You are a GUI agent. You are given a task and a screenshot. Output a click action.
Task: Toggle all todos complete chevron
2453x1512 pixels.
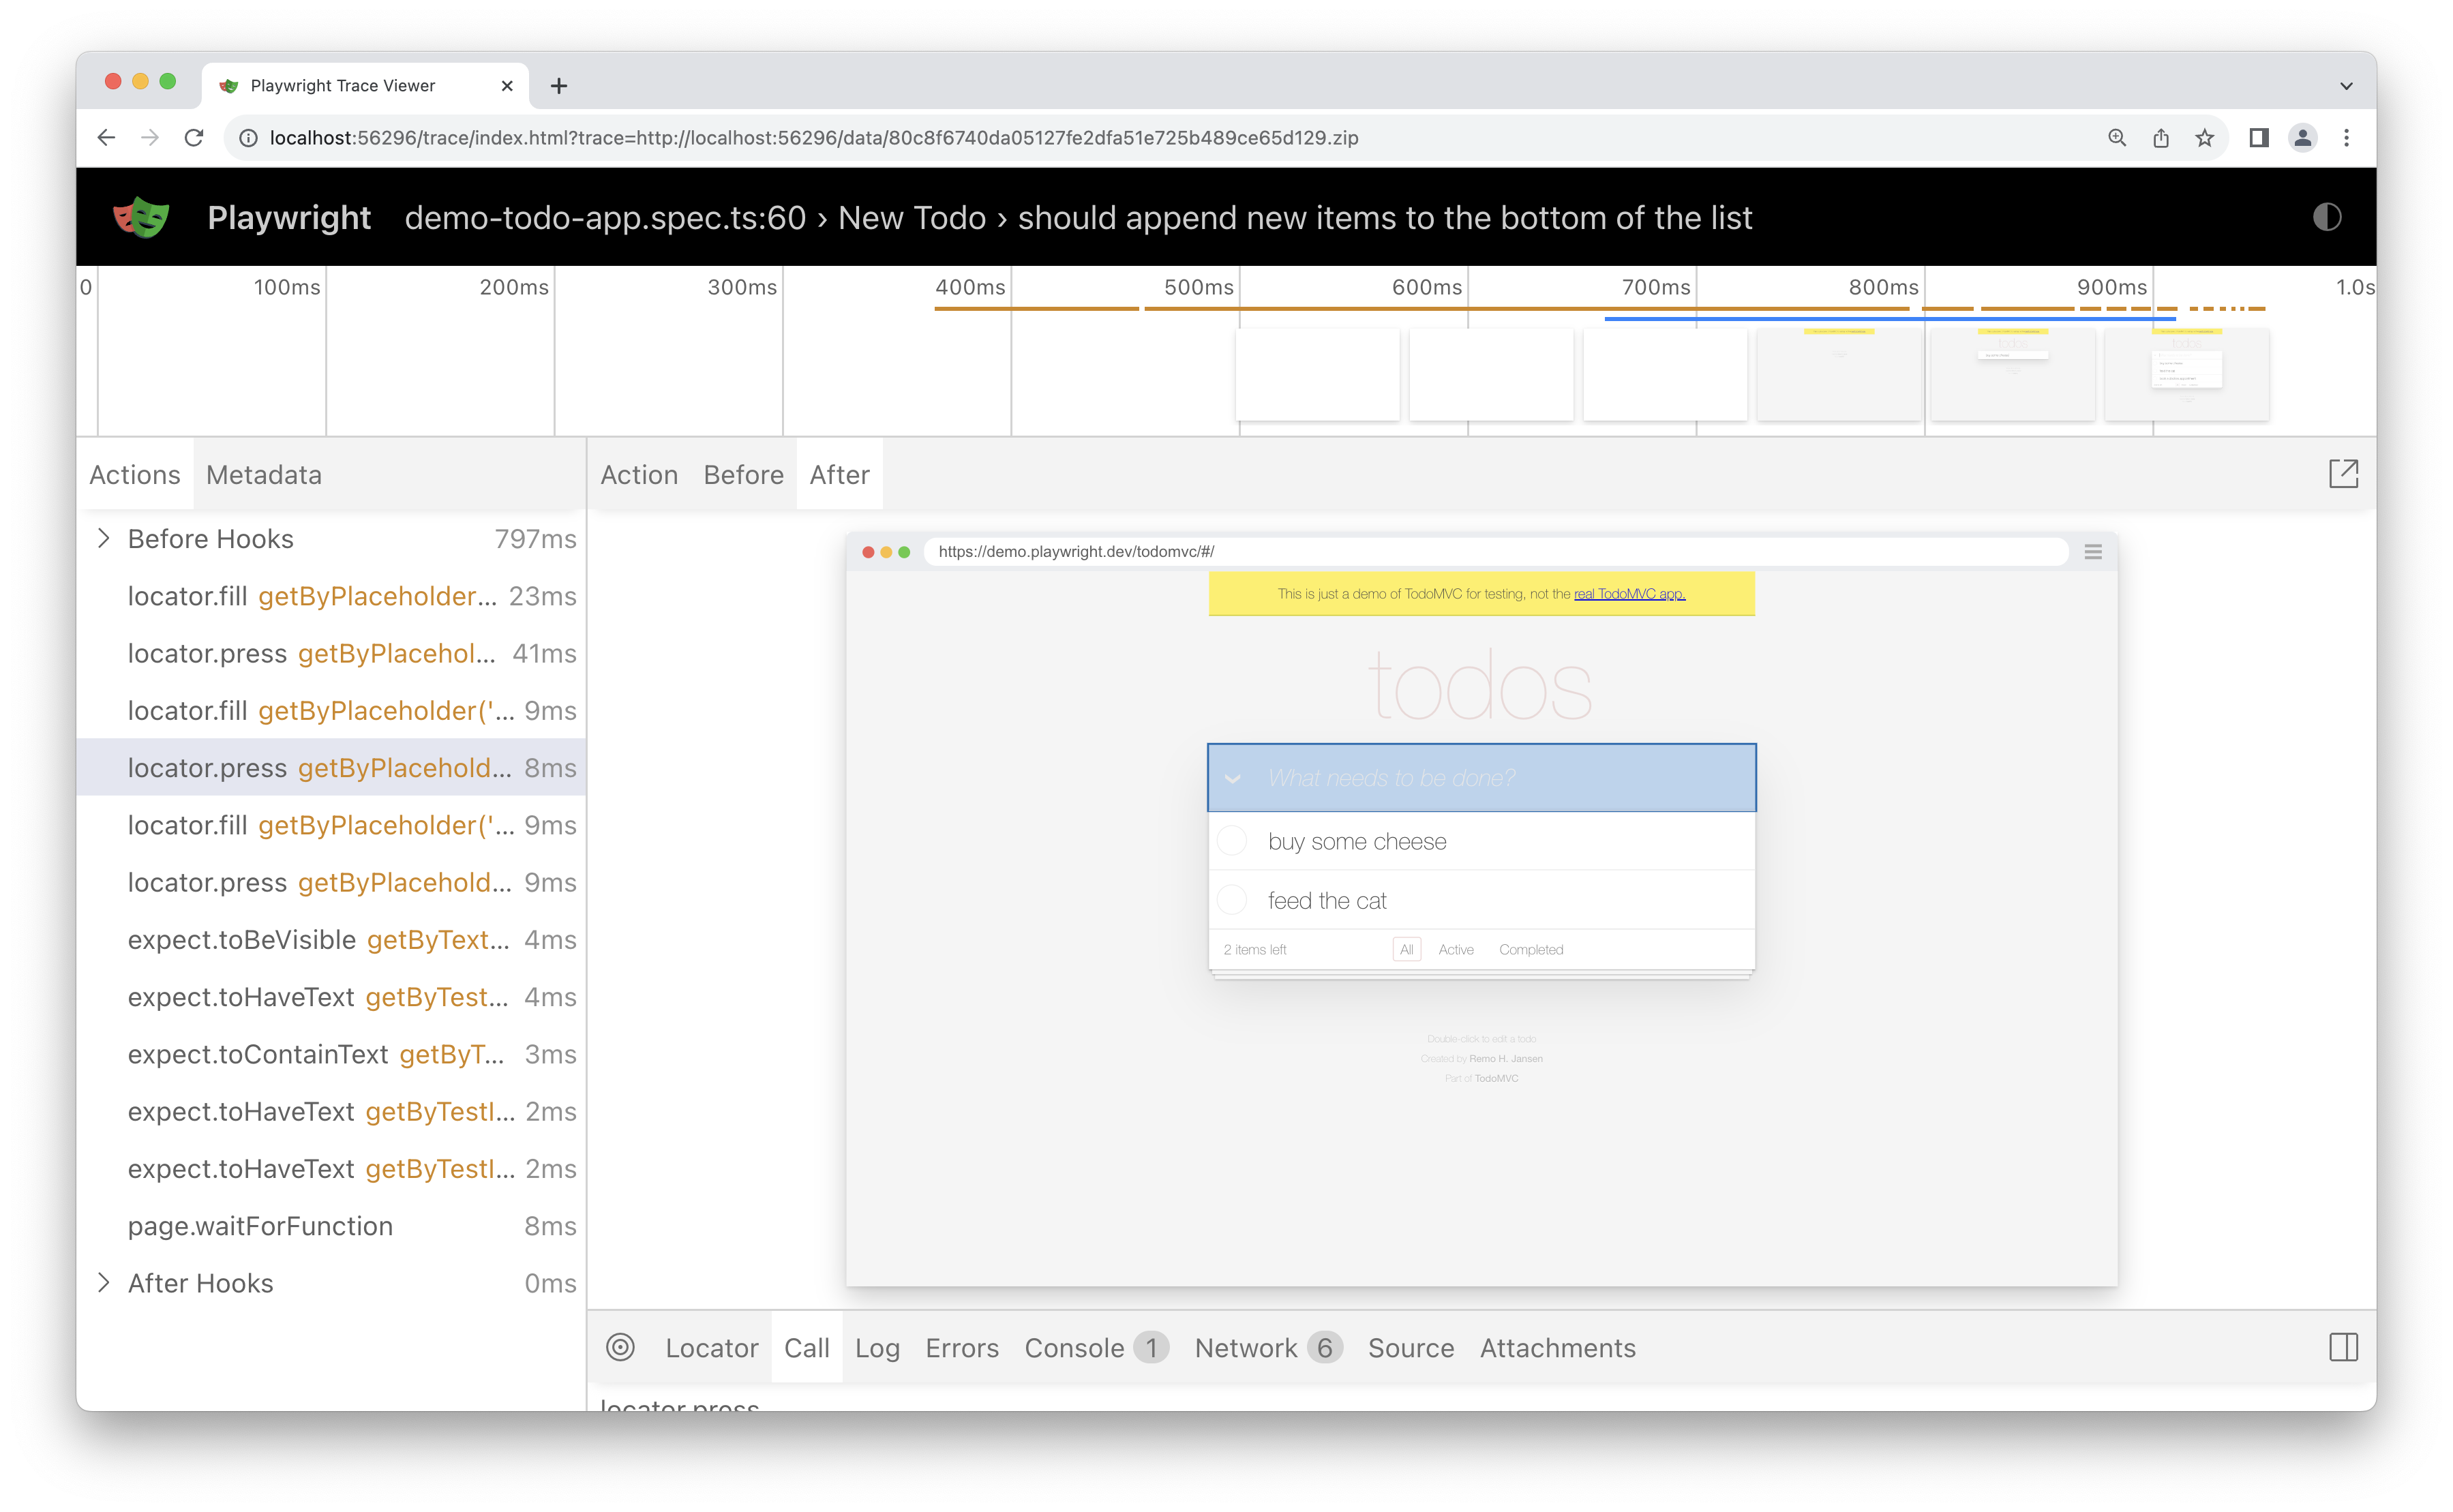point(1232,778)
